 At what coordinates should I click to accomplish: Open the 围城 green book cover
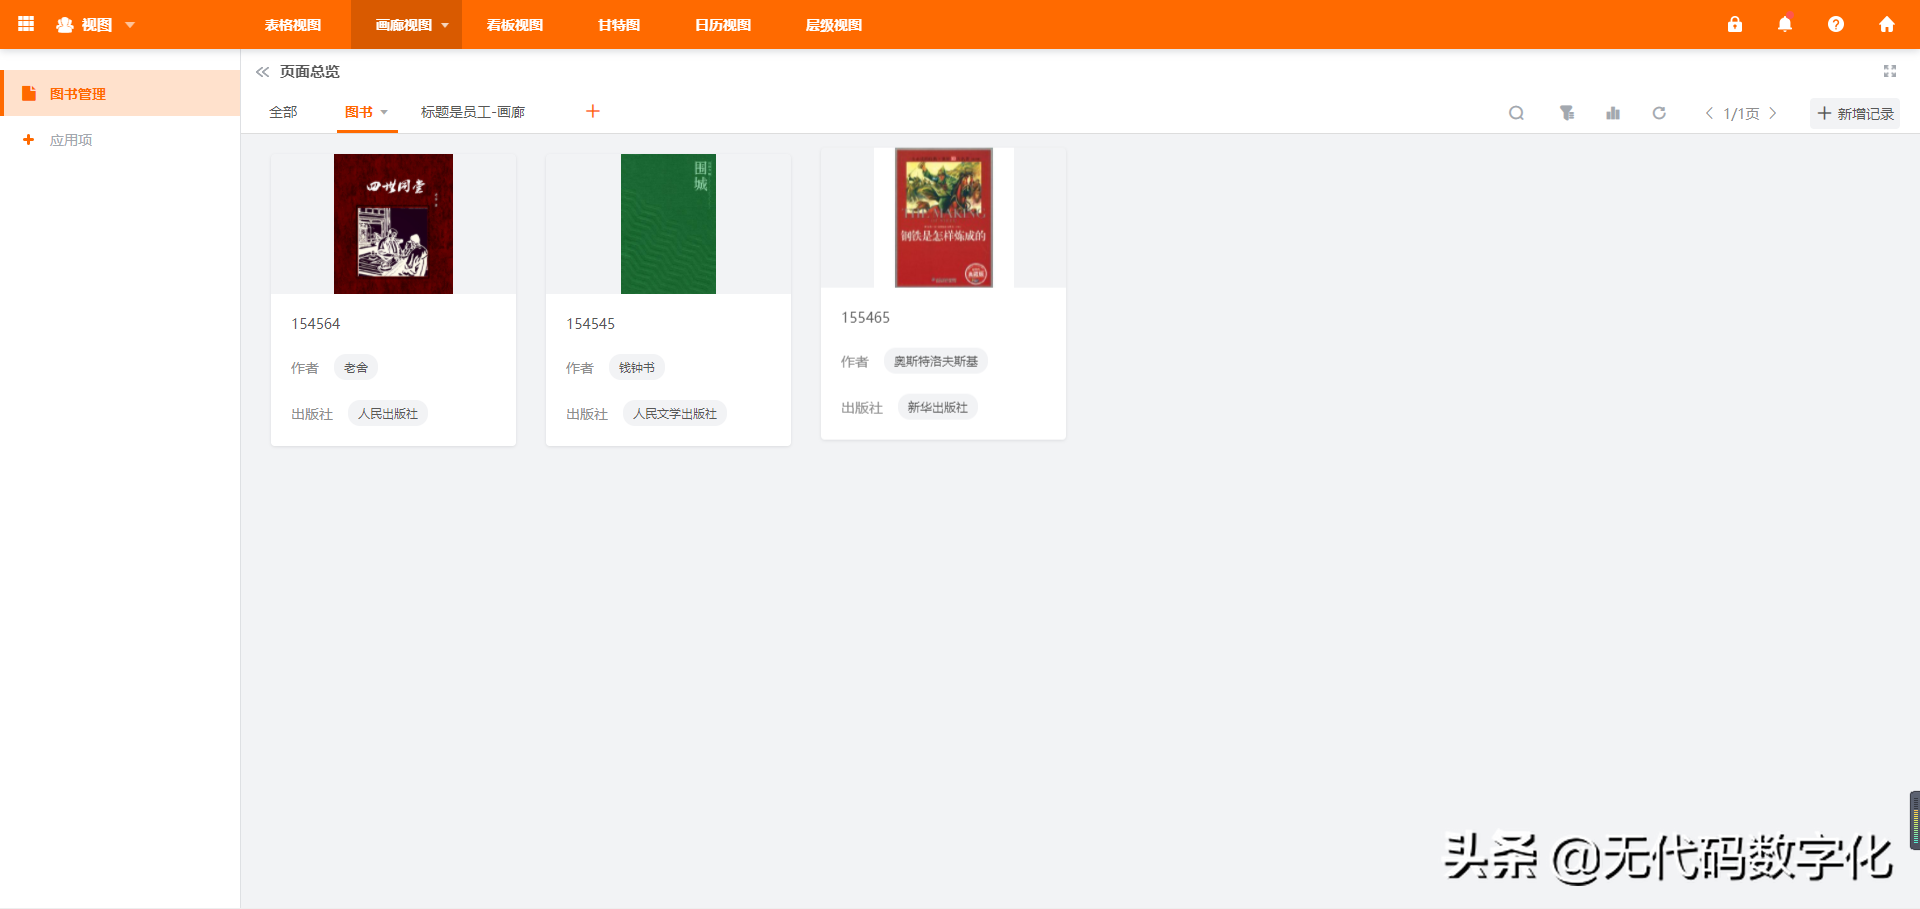click(x=668, y=224)
